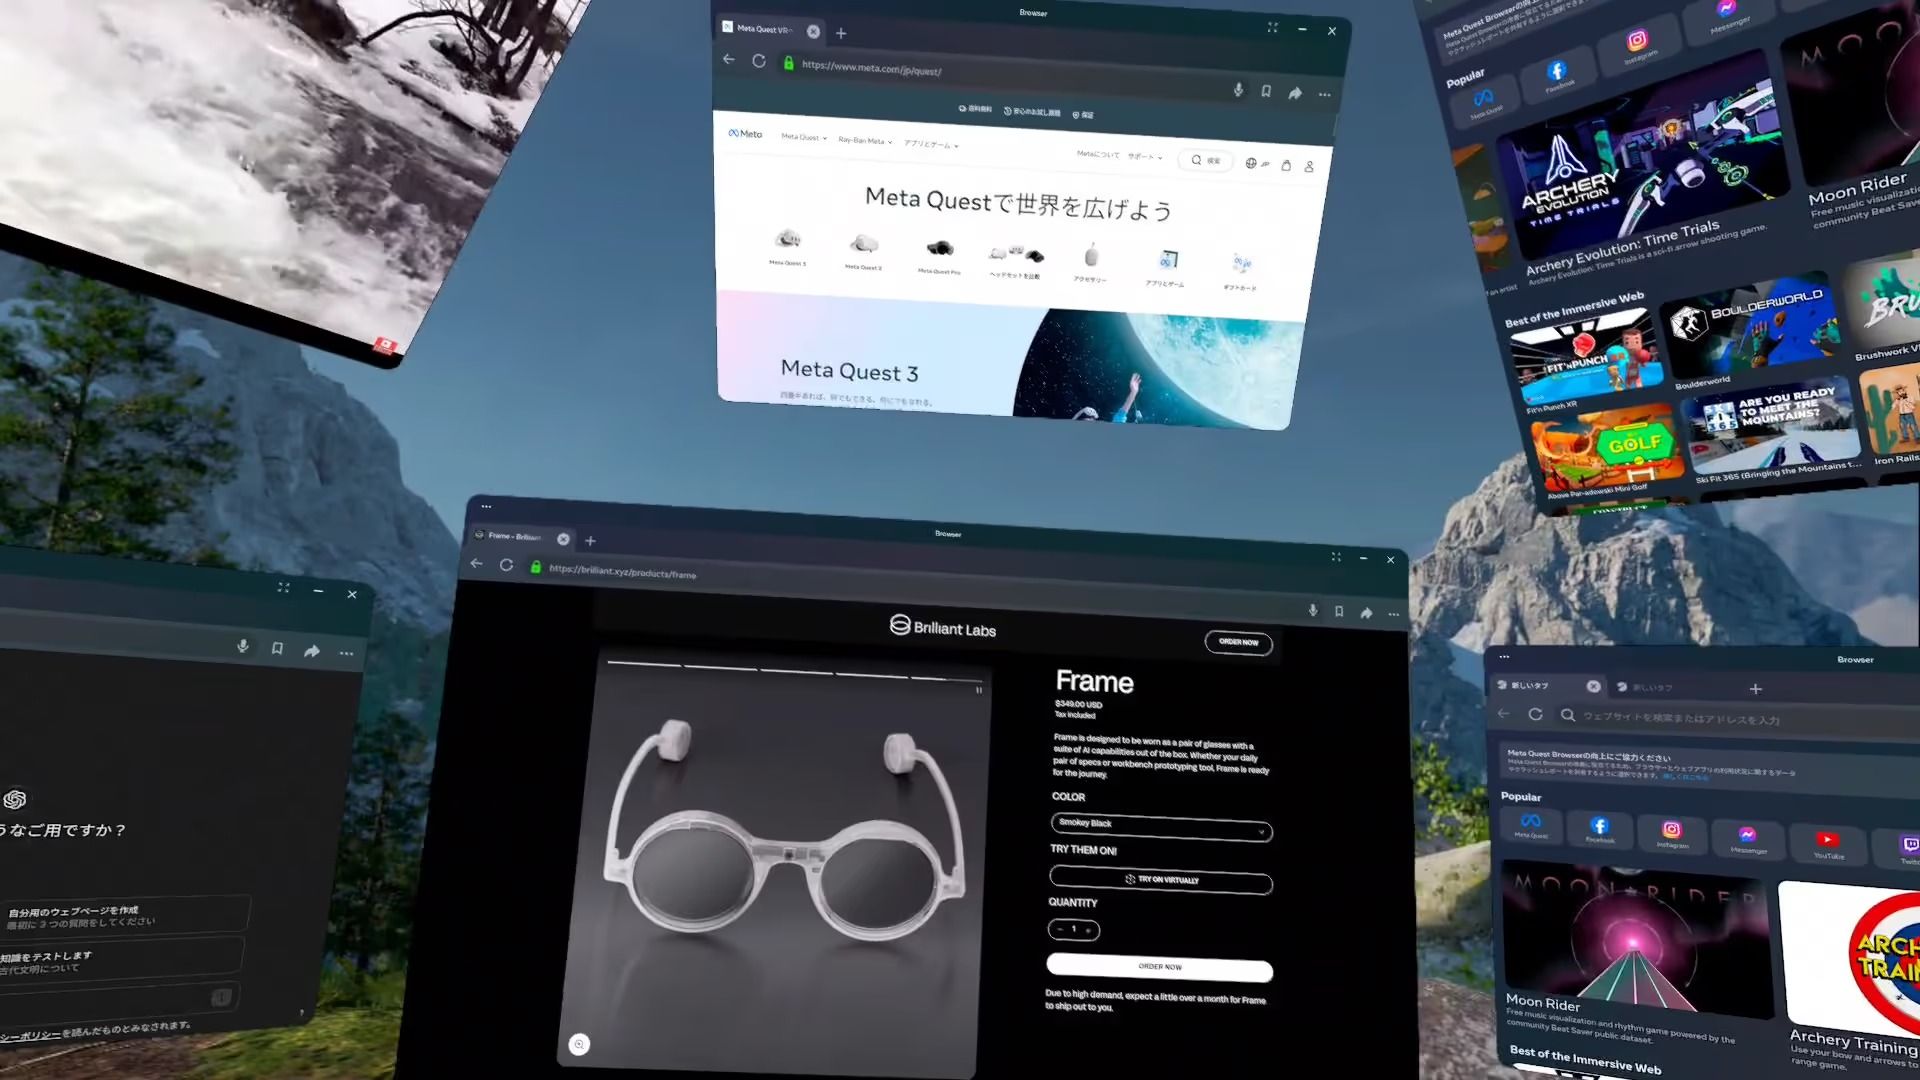Open a new tab beside Meta Quest VR
1920x1080 pixels.
click(841, 33)
